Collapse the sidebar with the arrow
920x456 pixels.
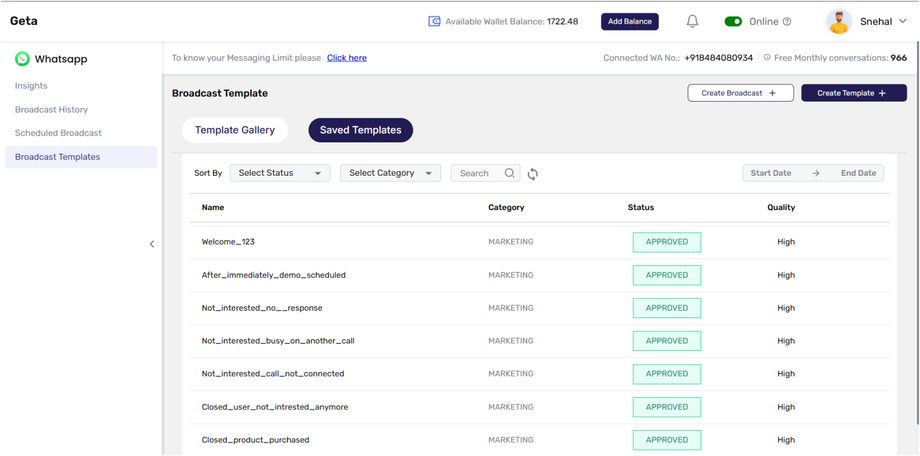coord(152,244)
